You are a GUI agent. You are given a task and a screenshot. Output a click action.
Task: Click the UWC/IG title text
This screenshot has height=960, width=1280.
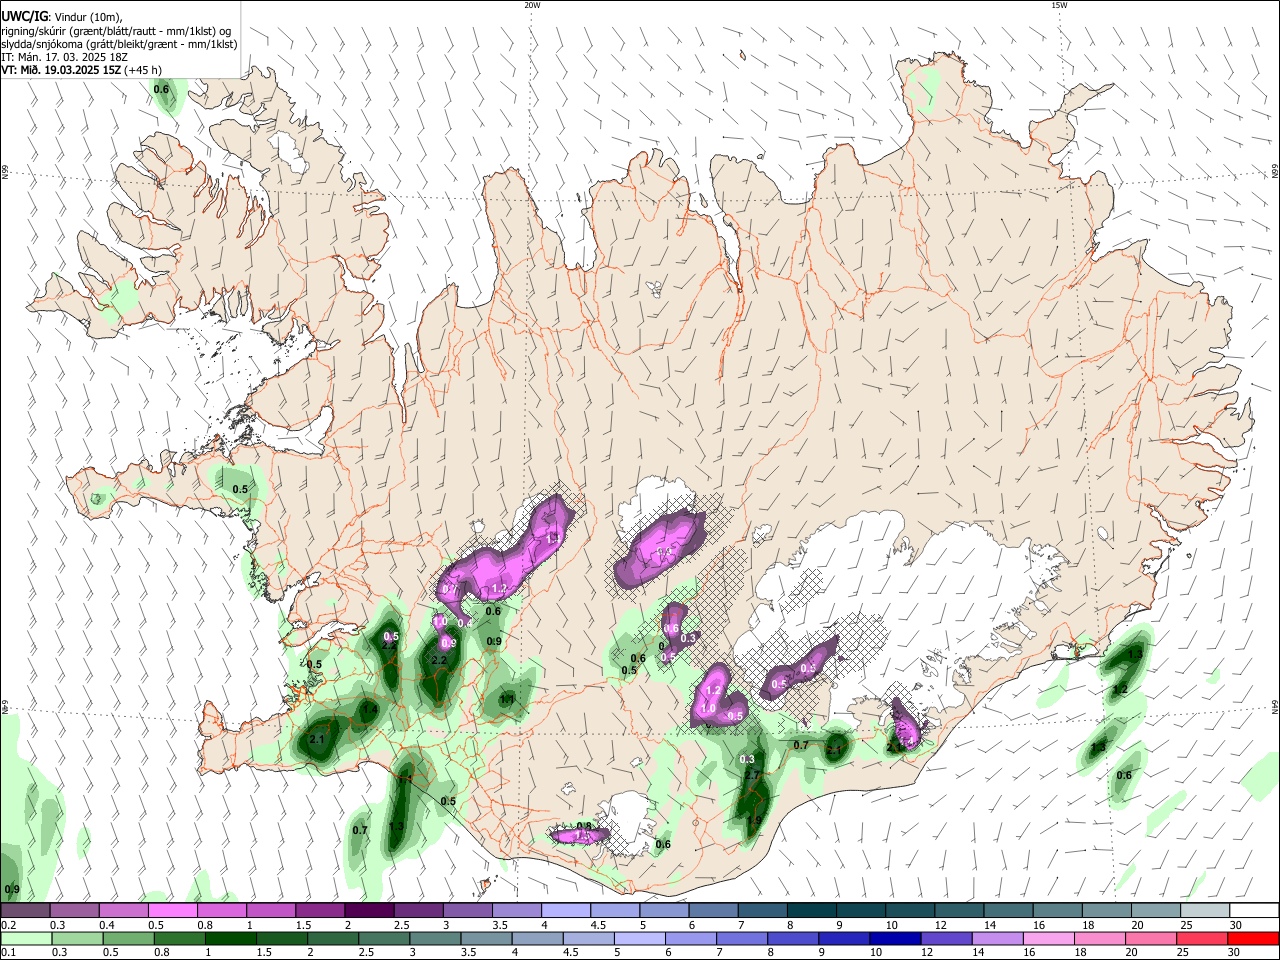24,16
